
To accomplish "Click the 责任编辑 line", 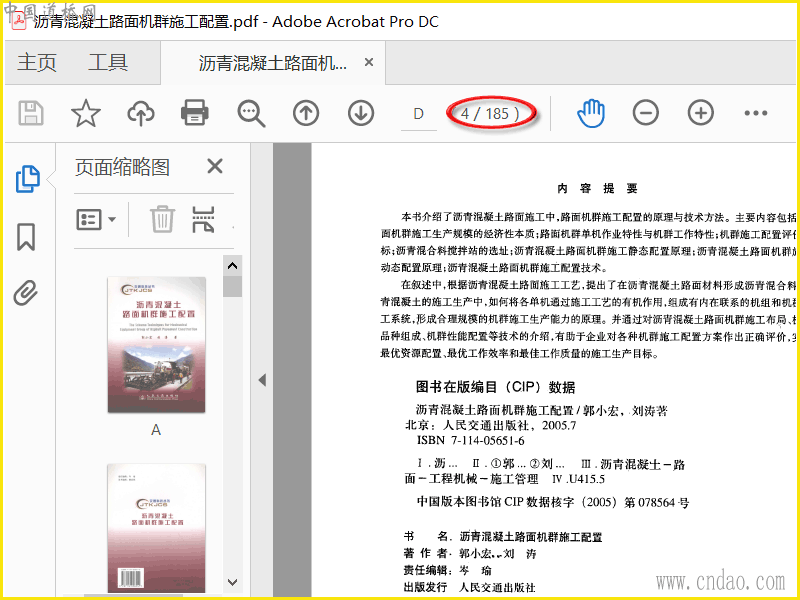I will pyautogui.click(x=447, y=570).
